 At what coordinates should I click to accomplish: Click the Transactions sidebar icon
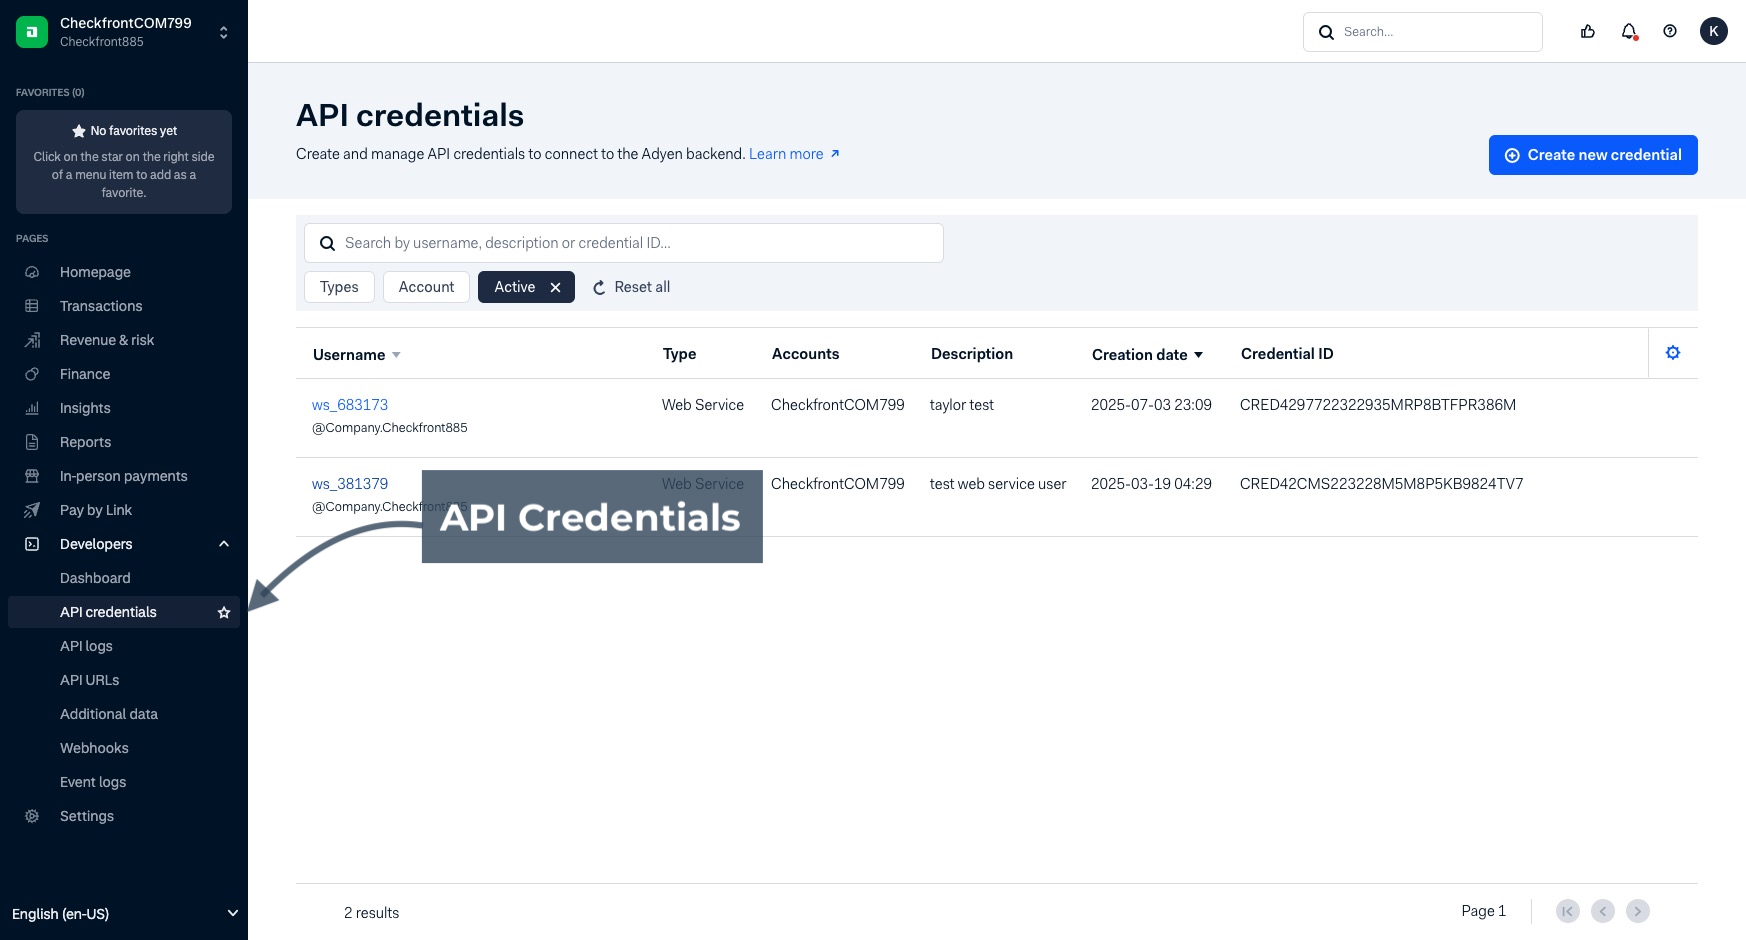click(x=32, y=306)
